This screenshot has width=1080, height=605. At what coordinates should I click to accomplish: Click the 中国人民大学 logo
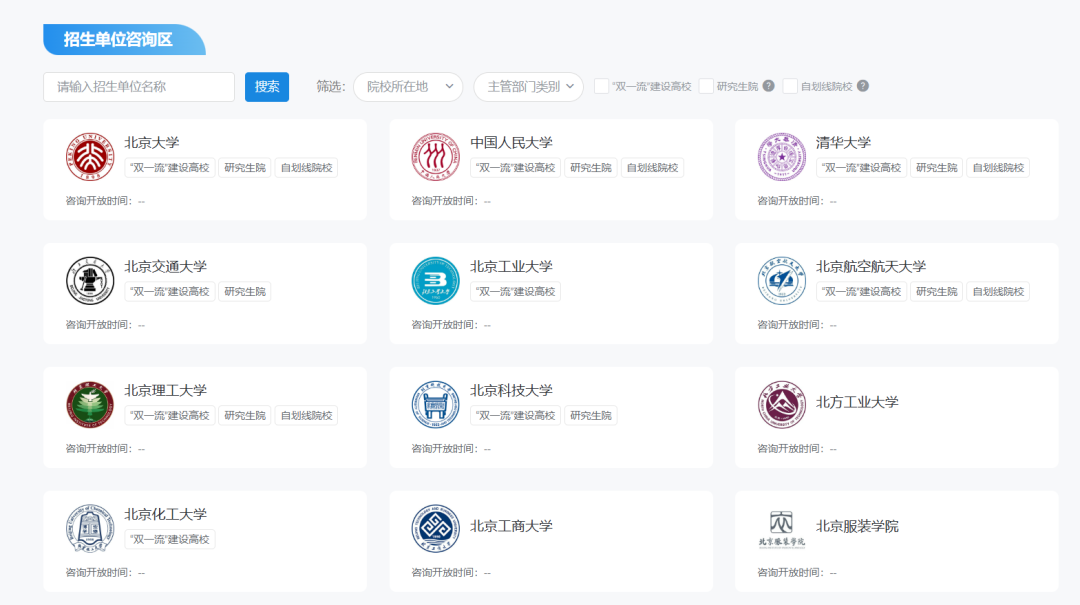point(435,157)
